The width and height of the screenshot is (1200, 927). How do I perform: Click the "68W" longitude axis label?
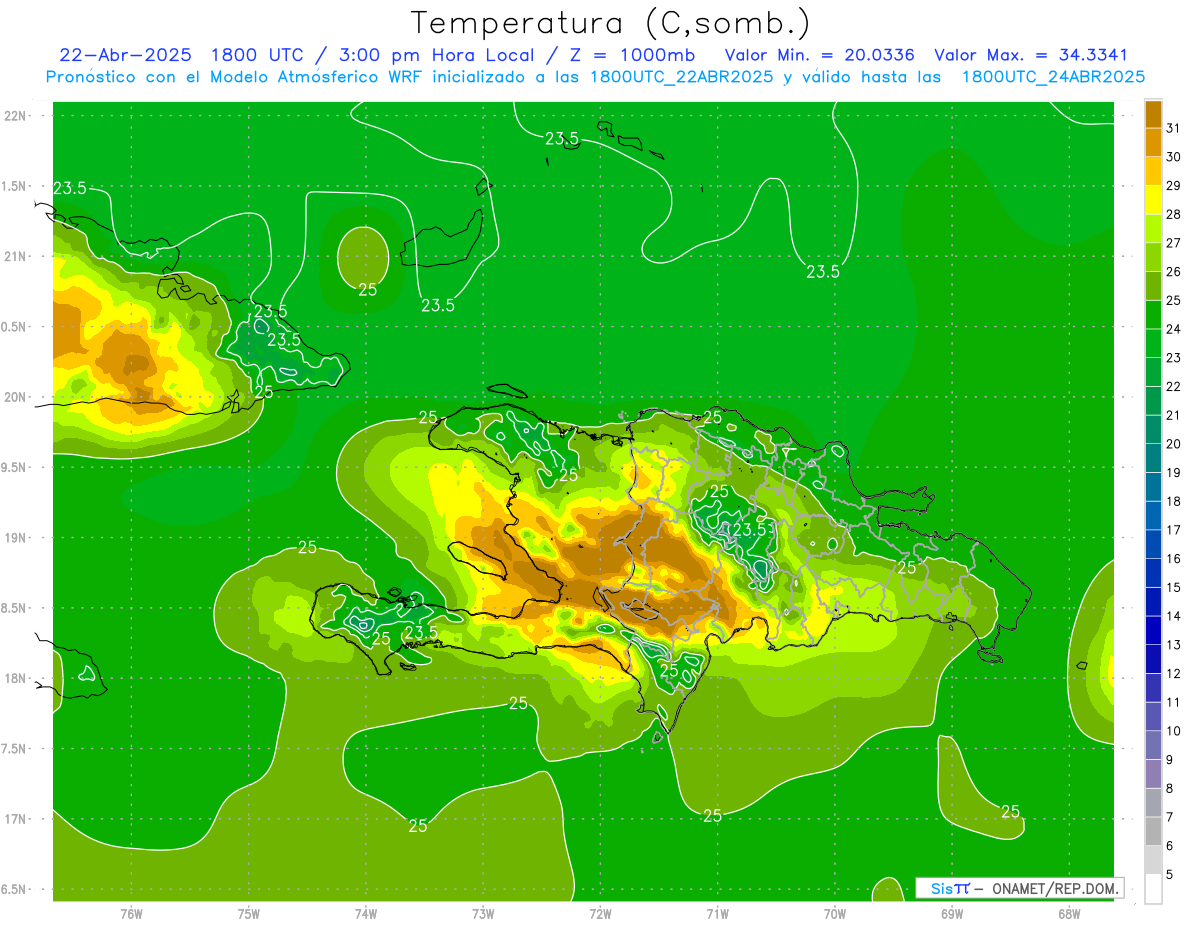click(1069, 913)
